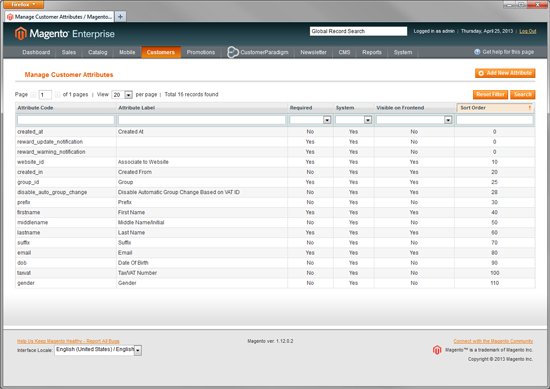Open the Dashboard menu
The height and width of the screenshot is (389, 550).
click(36, 52)
